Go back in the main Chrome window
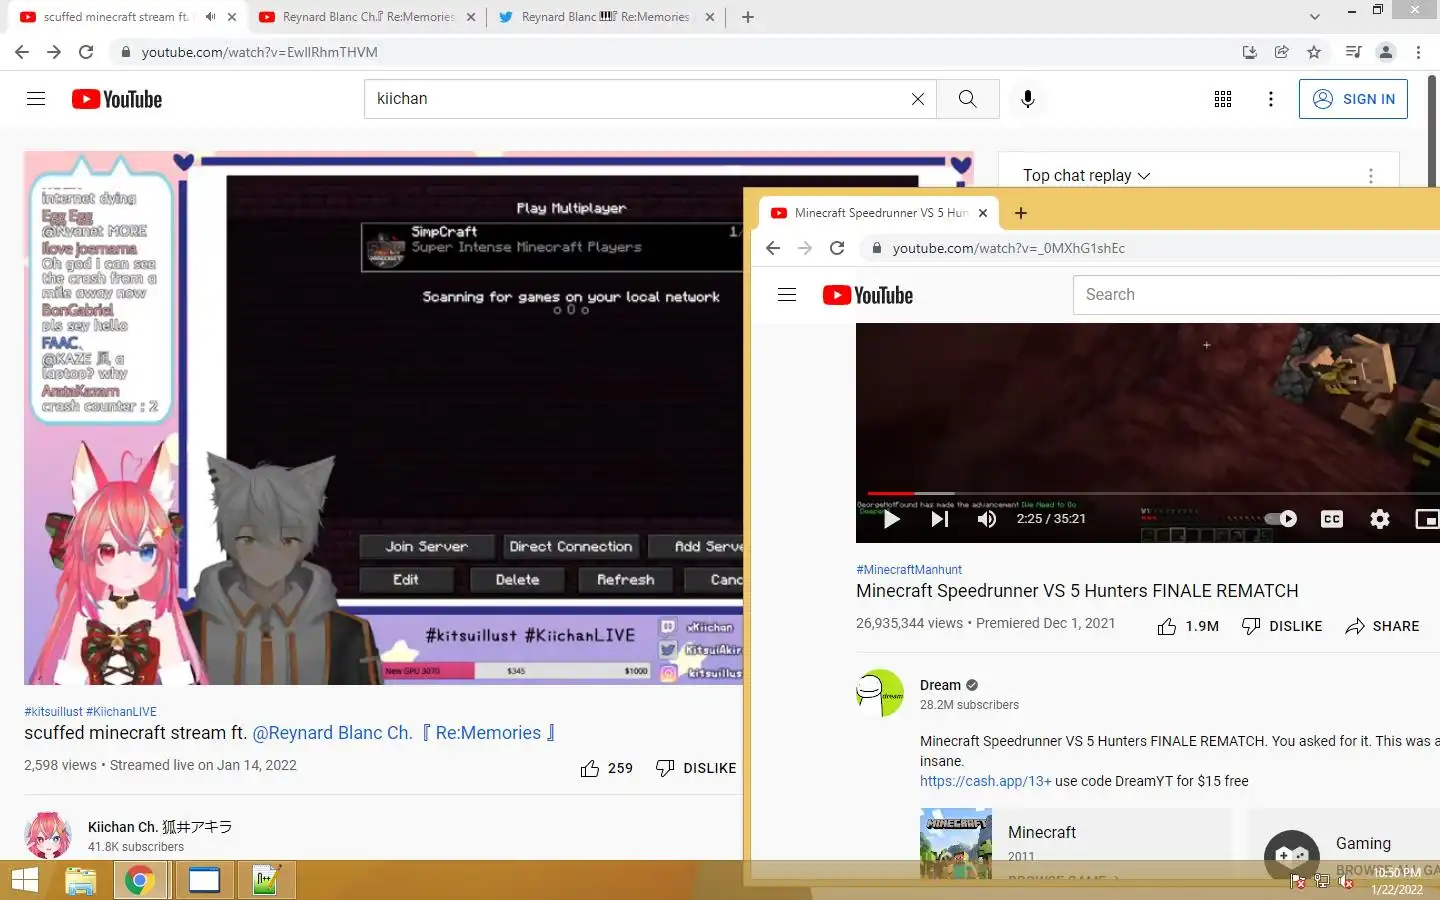 (22, 52)
